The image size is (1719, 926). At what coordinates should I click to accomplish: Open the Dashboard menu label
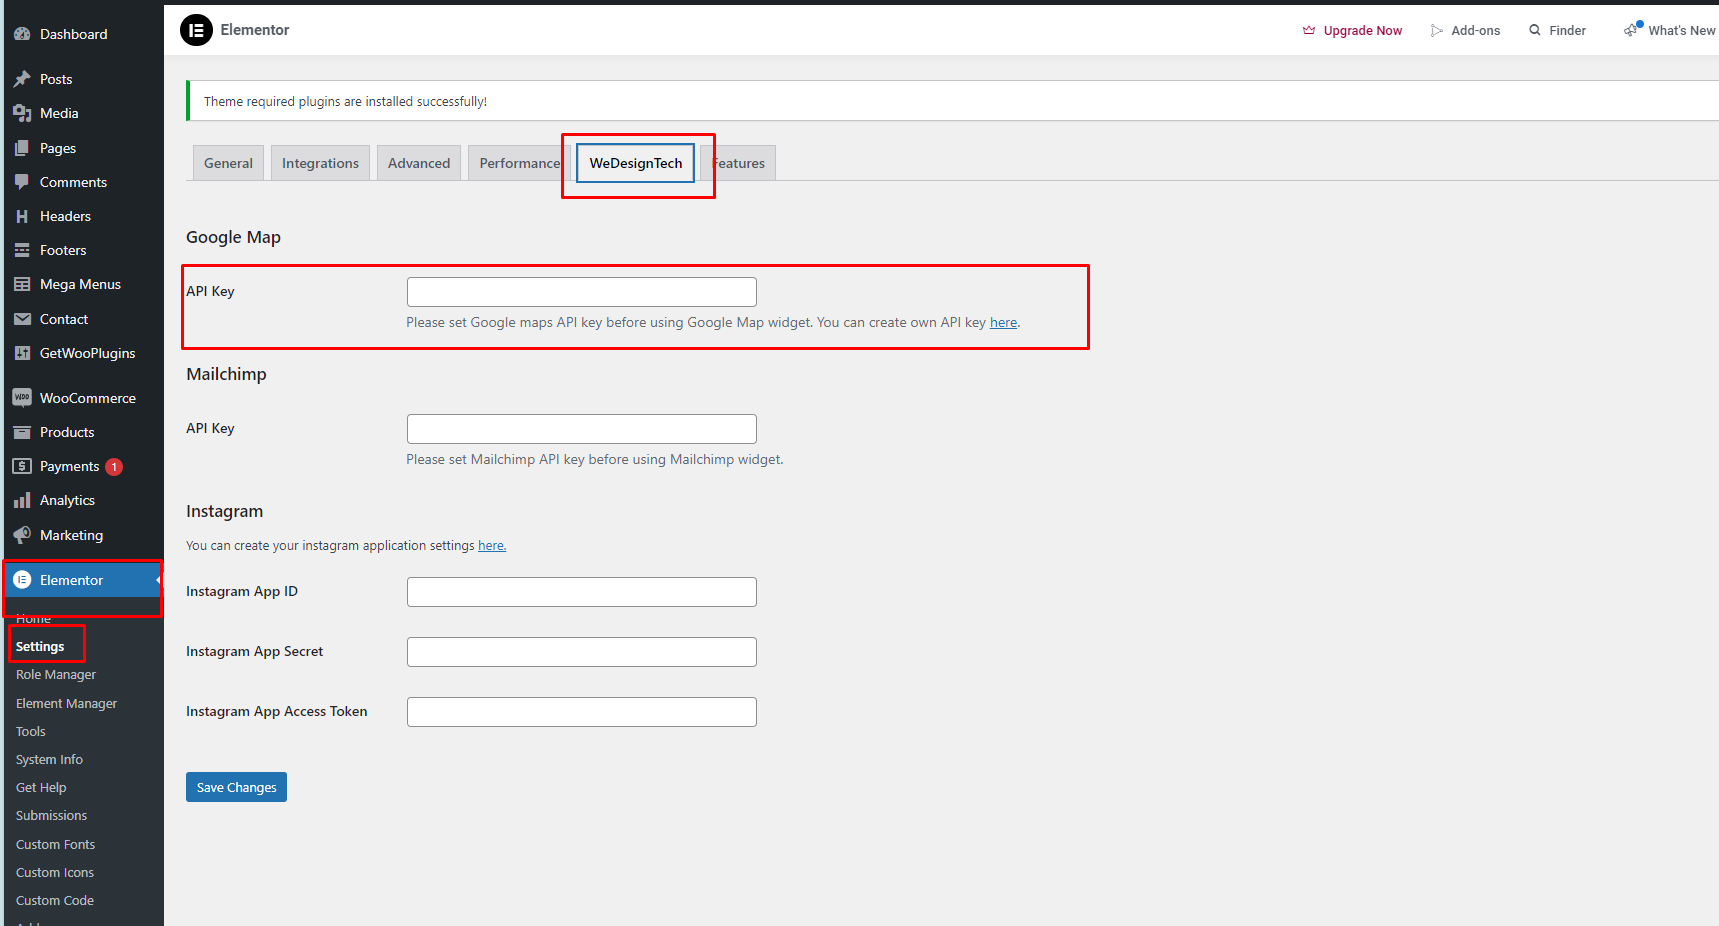(x=74, y=34)
